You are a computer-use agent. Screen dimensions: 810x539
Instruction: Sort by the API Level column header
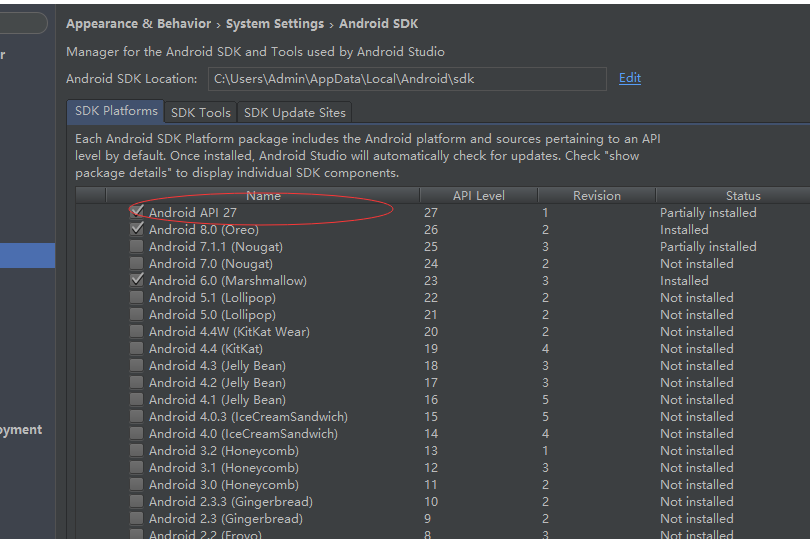[479, 196]
